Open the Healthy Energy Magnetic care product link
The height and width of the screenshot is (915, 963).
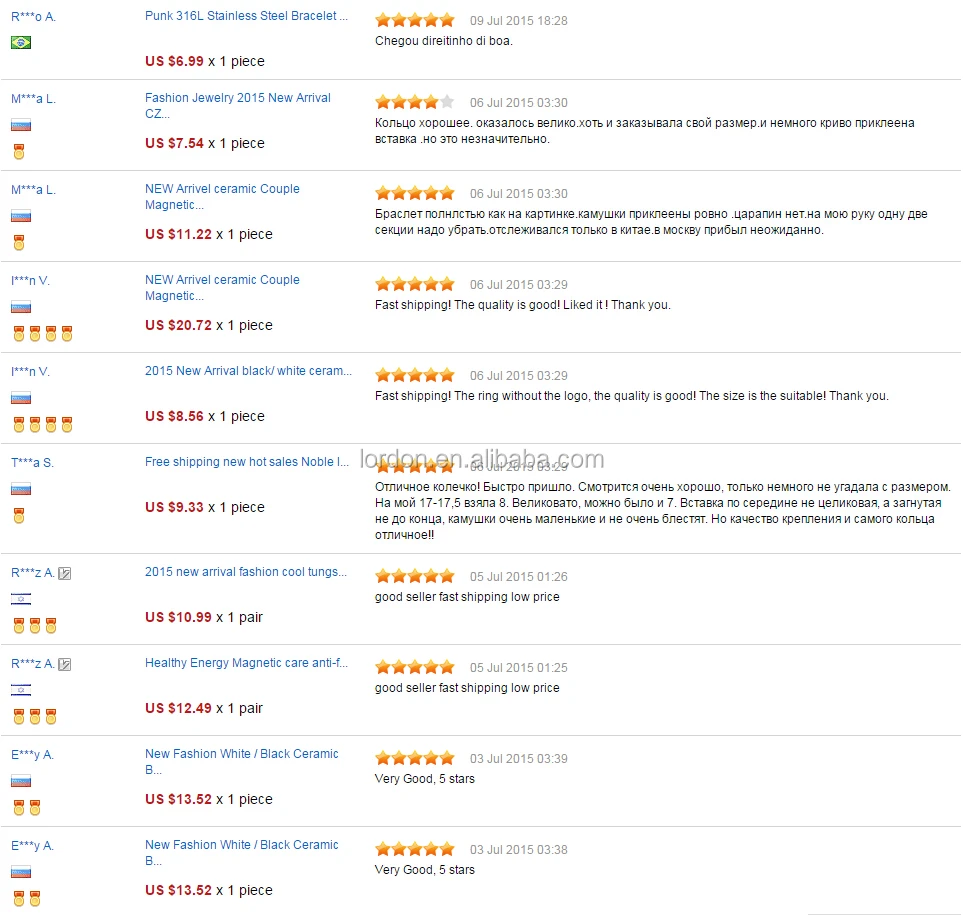coord(246,663)
